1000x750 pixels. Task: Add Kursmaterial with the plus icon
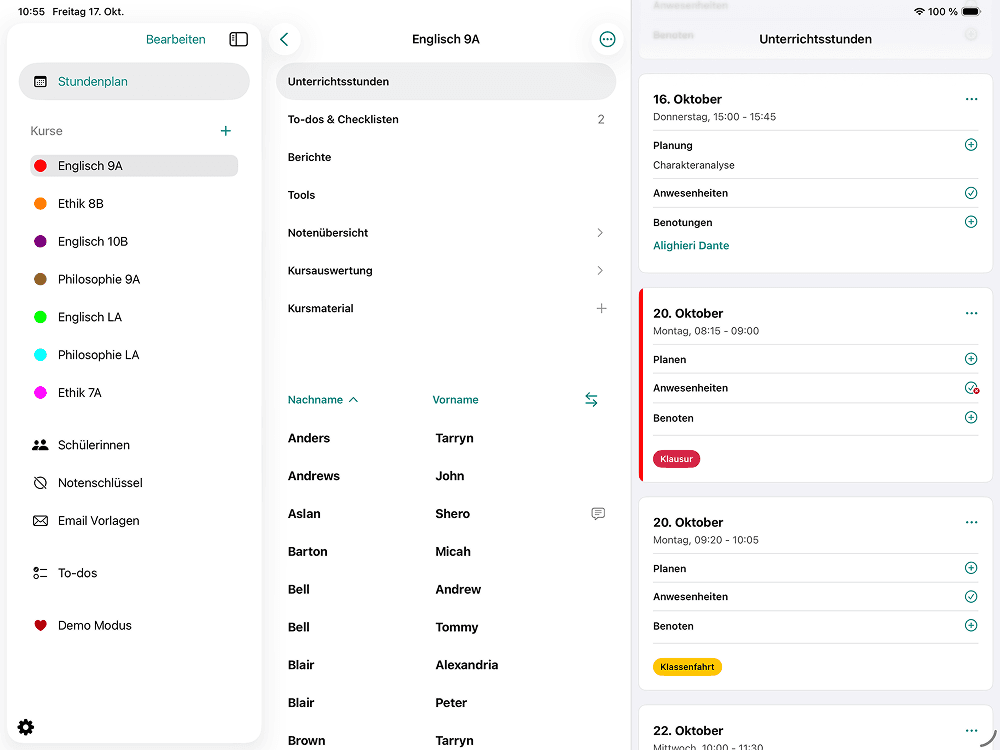tap(601, 309)
